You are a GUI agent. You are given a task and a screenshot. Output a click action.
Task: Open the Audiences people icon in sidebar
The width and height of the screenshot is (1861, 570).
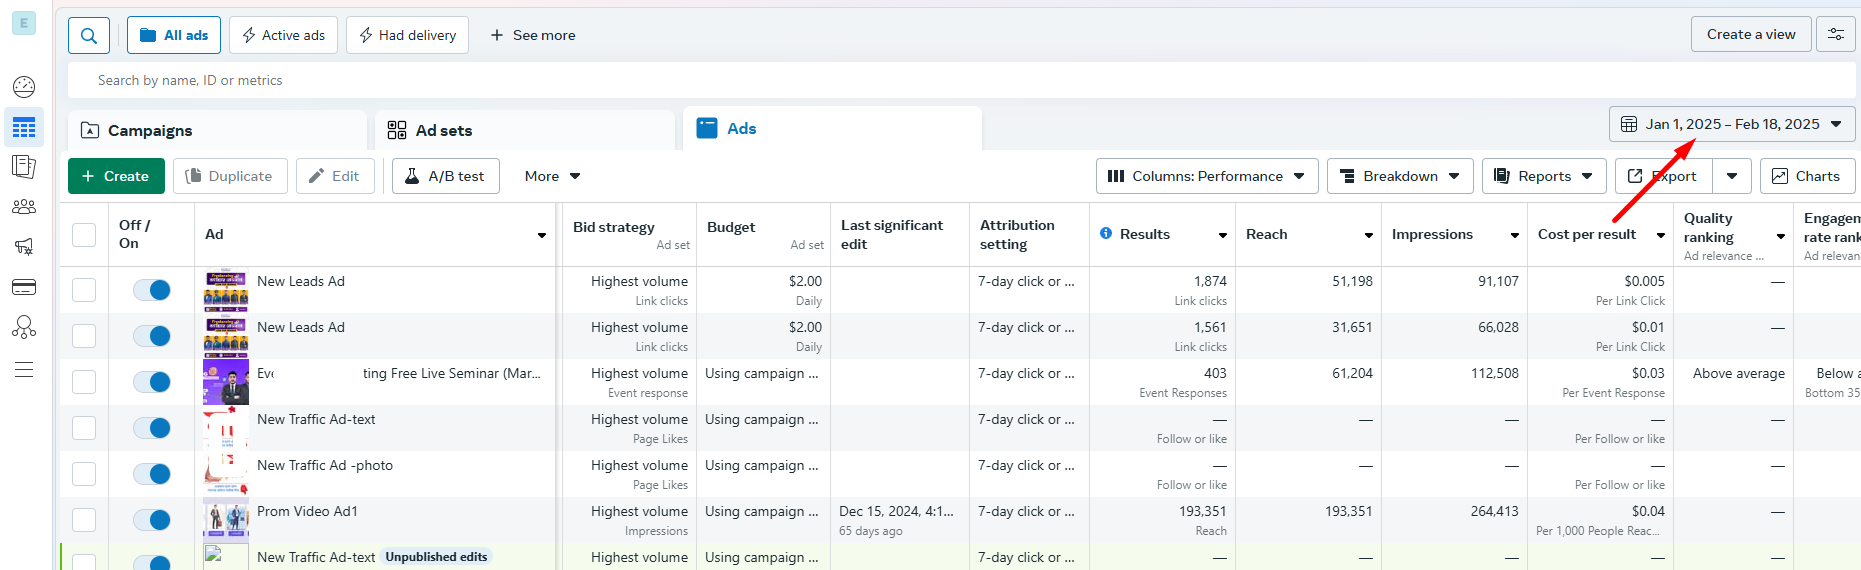[24, 207]
